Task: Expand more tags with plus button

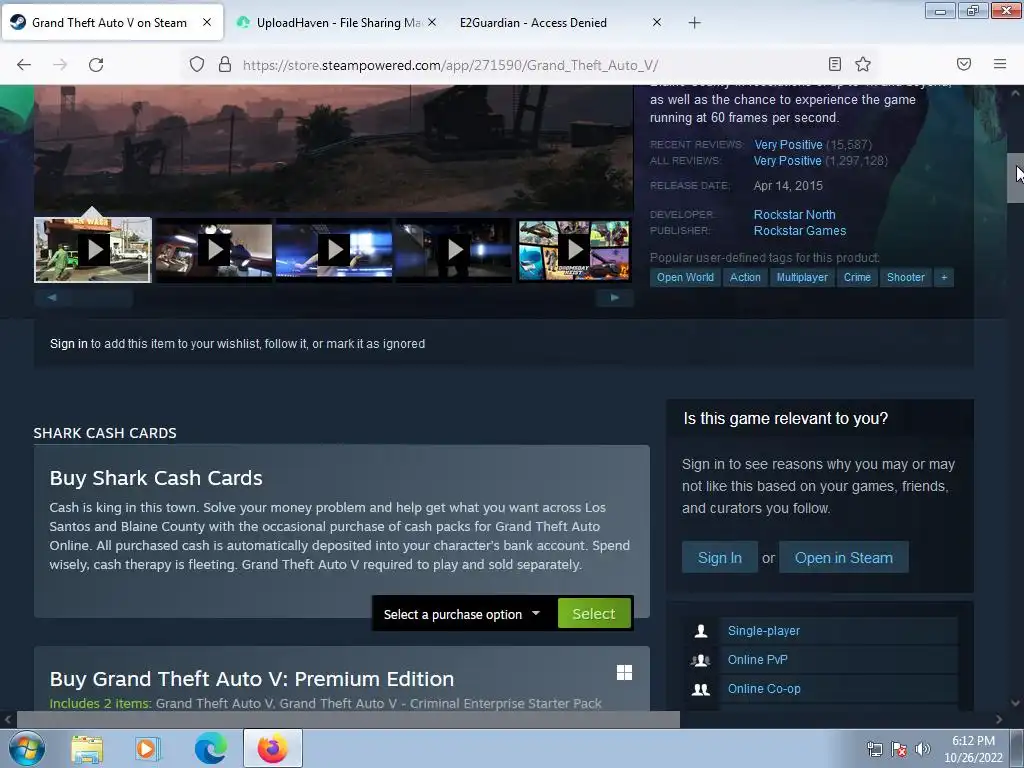Action: tap(944, 278)
